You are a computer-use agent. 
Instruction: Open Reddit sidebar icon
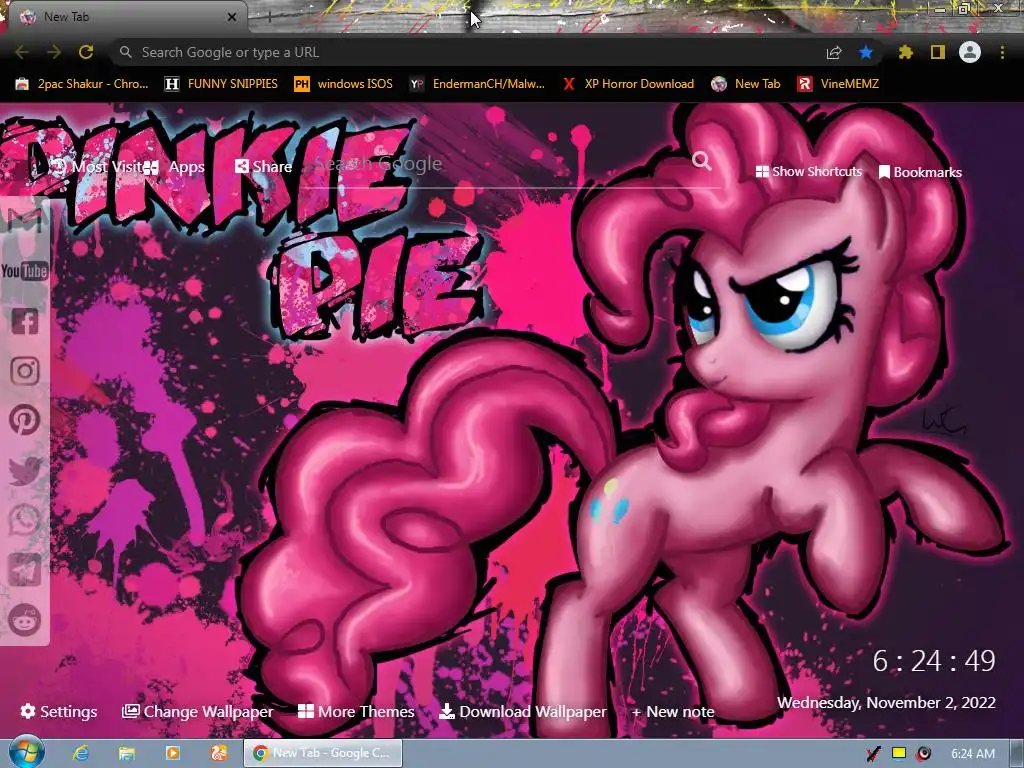(x=25, y=620)
